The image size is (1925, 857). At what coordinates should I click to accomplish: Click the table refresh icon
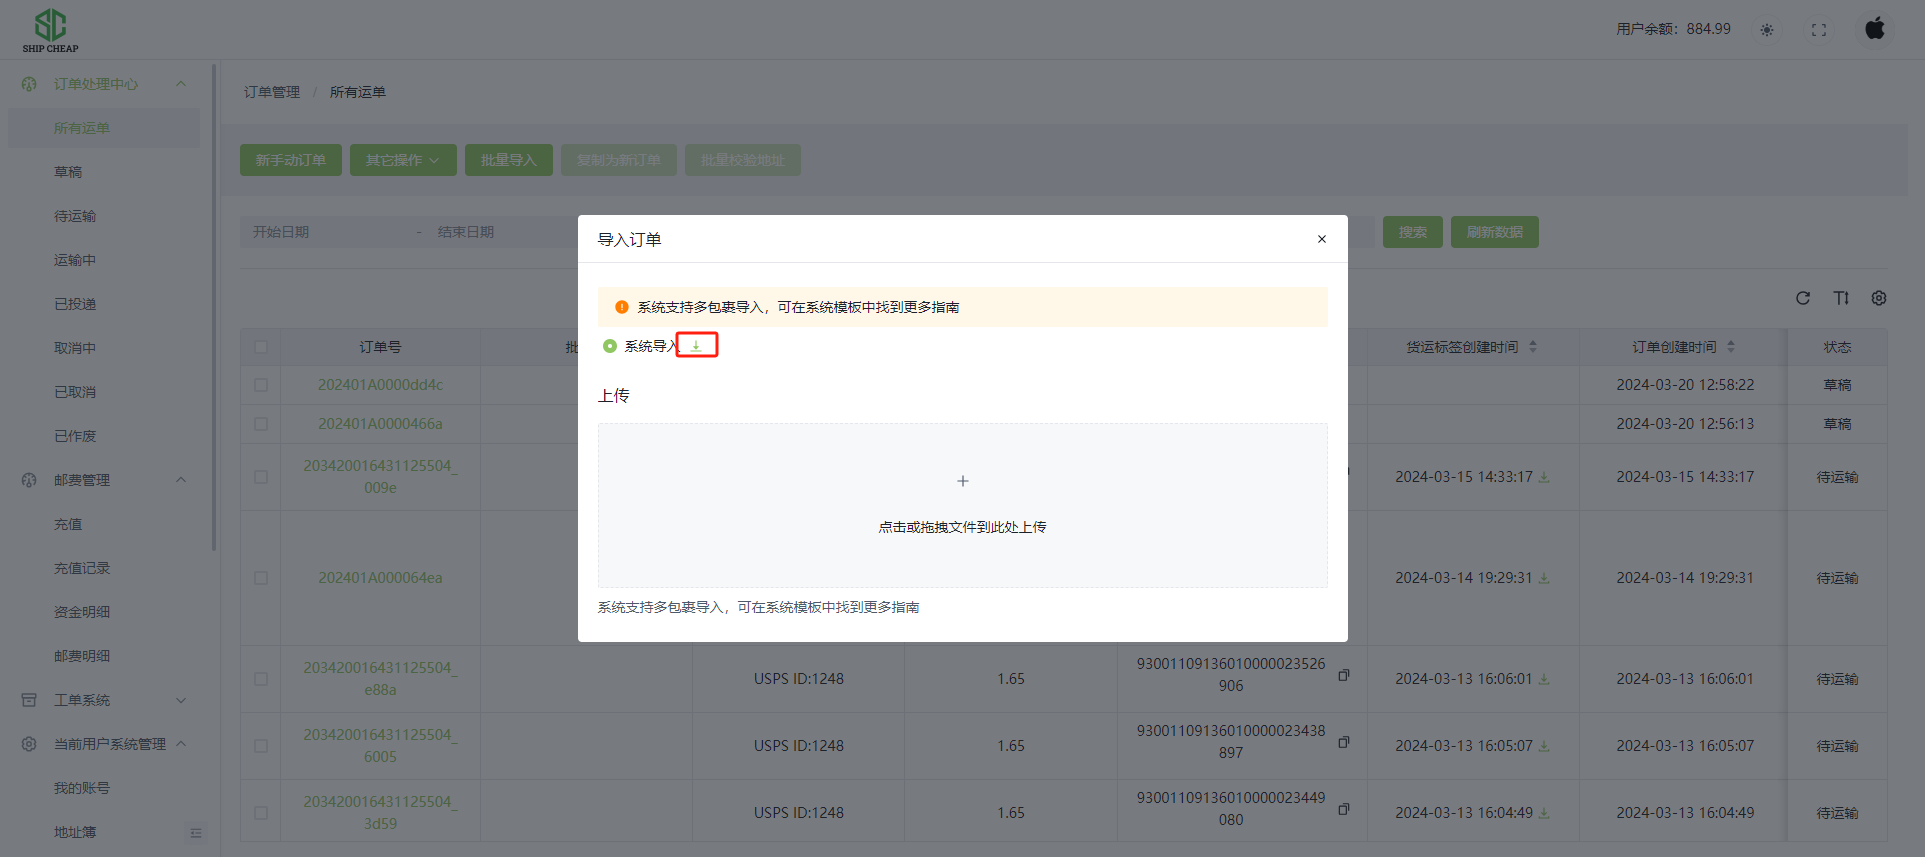click(1803, 298)
